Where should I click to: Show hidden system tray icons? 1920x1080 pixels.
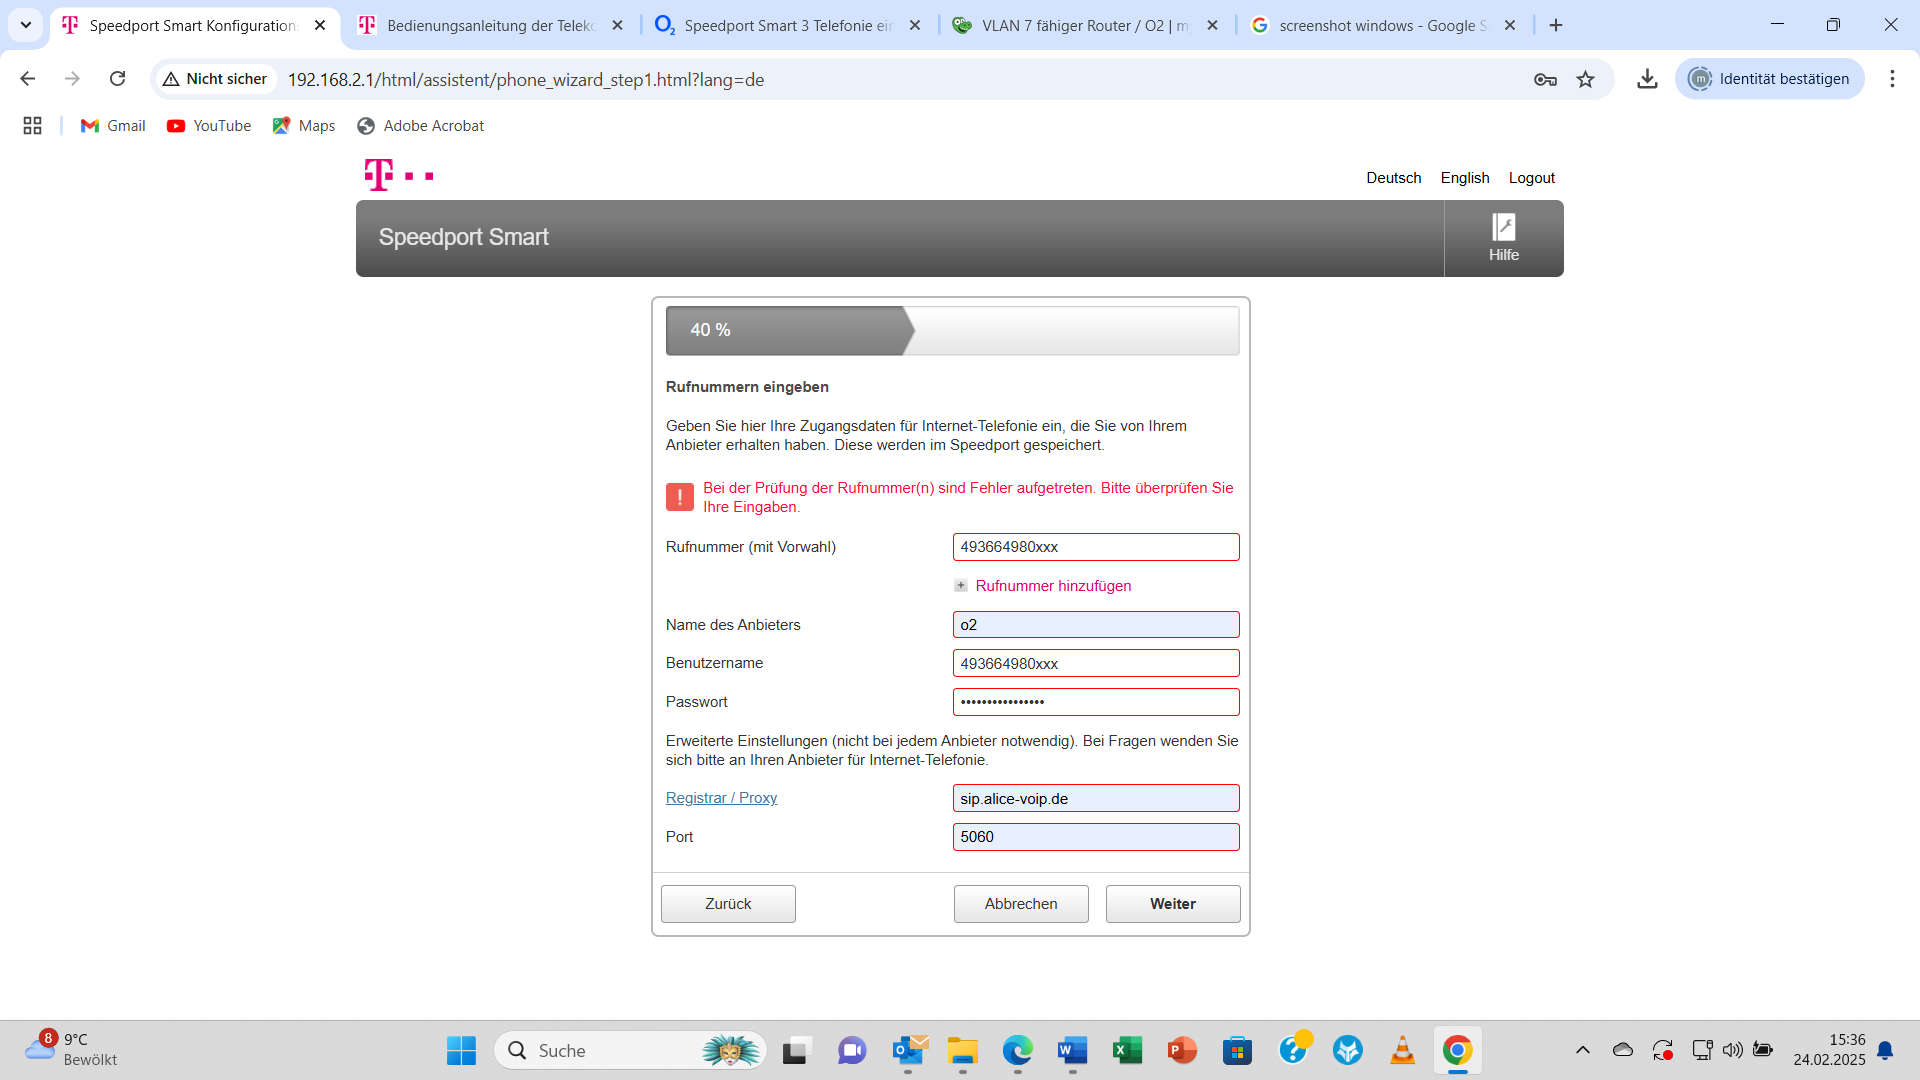coord(1582,1050)
